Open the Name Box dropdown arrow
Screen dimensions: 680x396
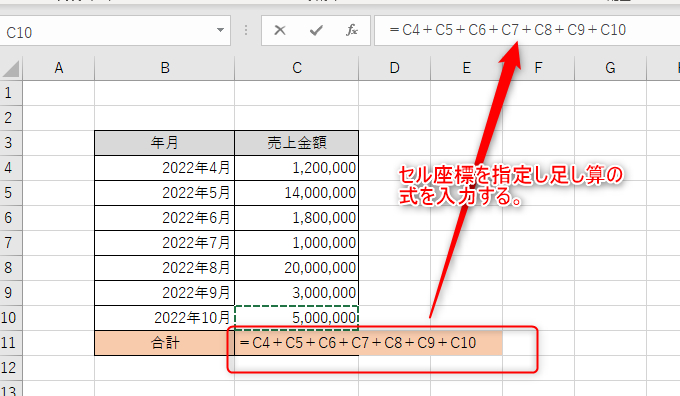220,30
